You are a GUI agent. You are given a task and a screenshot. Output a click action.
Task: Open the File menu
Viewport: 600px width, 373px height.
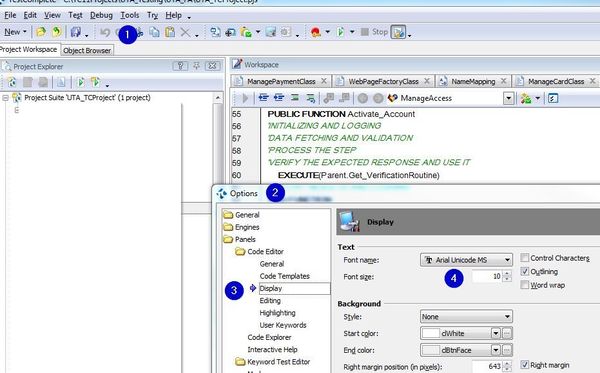10,15
